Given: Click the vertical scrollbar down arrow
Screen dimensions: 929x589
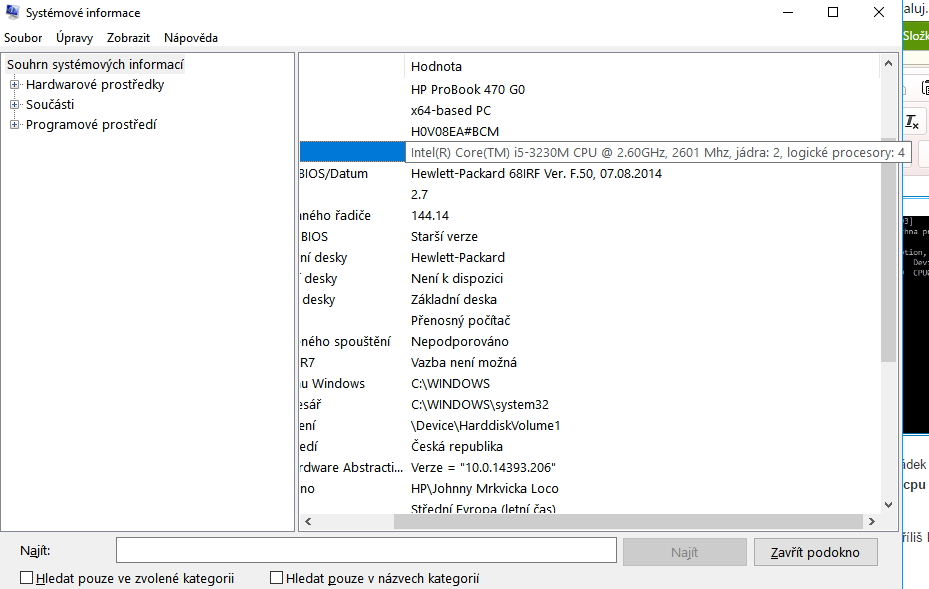Looking at the screenshot, I should 888,505.
